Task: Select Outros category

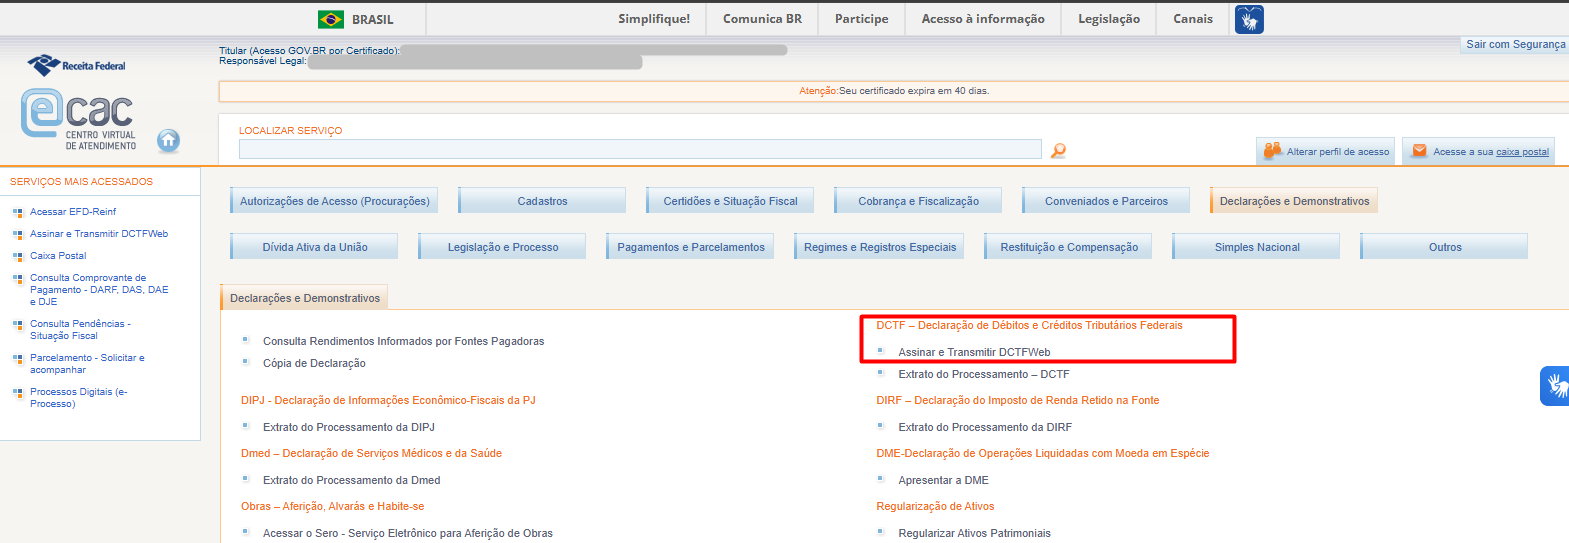Action: tap(1444, 247)
